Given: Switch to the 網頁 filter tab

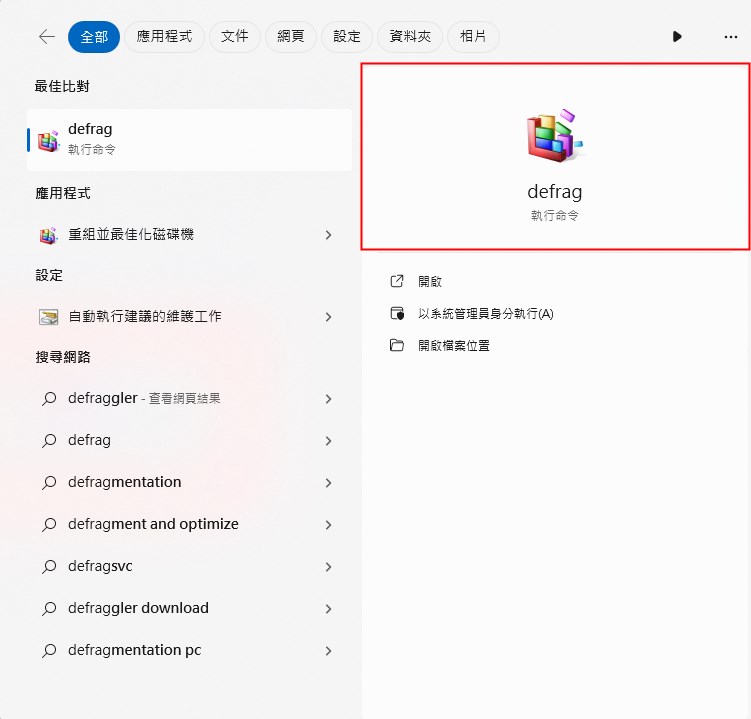Looking at the screenshot, I should [291, 36].
